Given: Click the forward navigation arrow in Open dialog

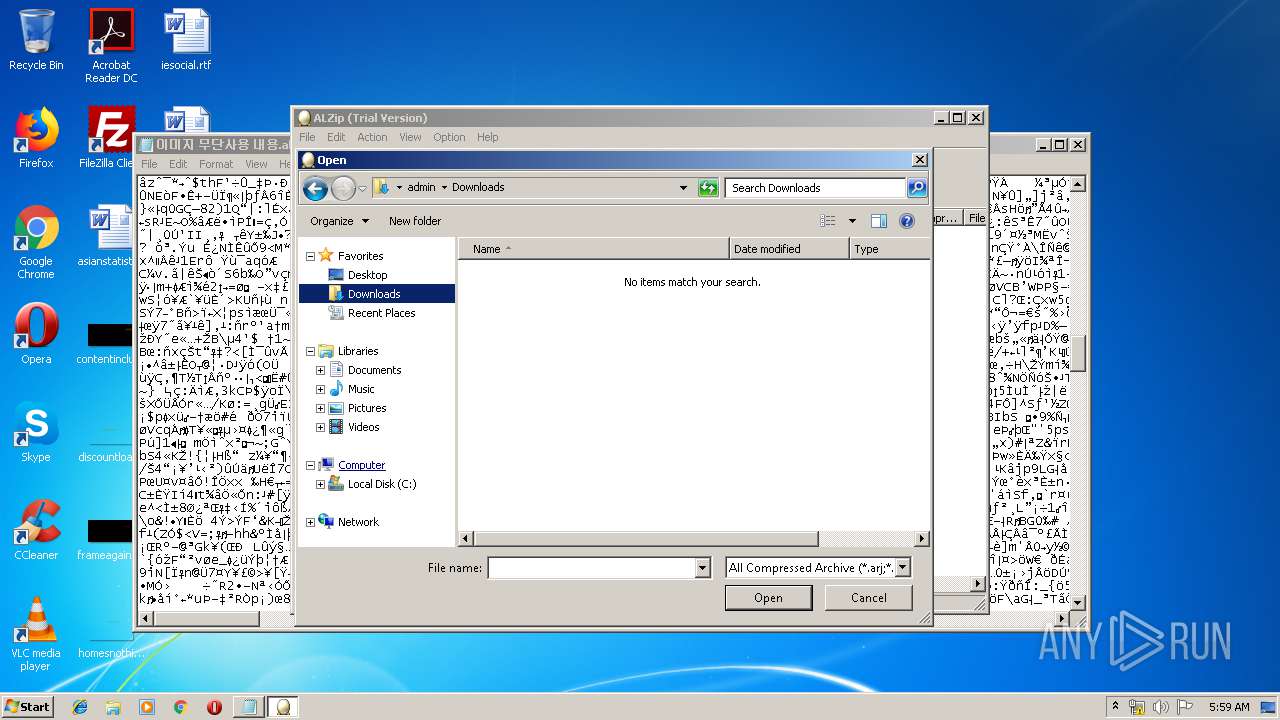Looking at the screenshot, I should (343, 188).
